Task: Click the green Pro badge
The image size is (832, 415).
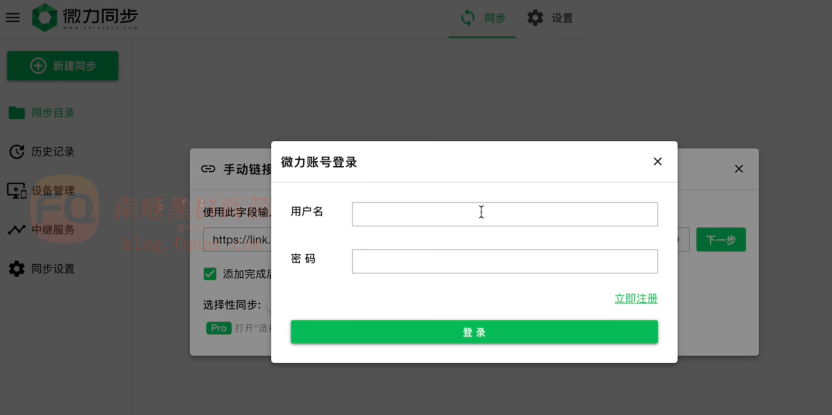Action: [219, 328]
